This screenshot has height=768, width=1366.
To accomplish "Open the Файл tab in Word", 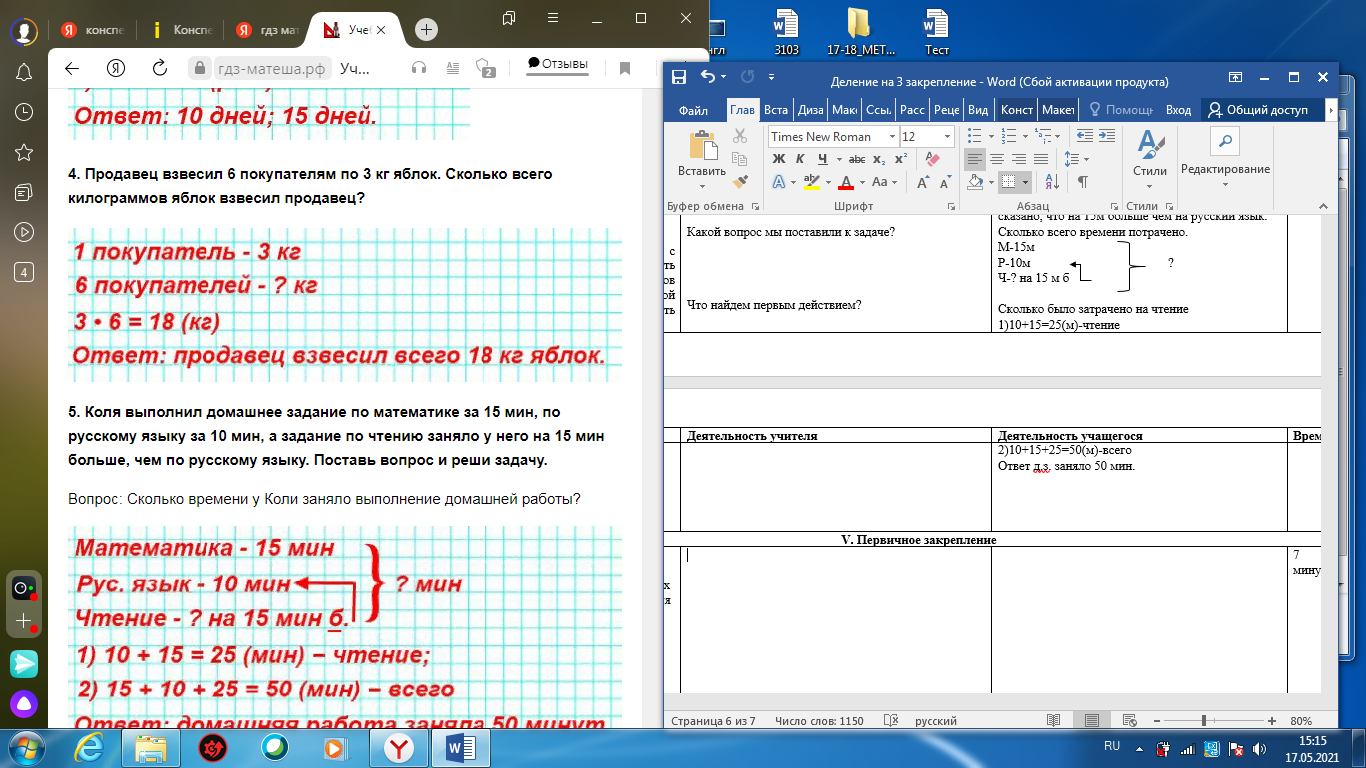I will click(x=693, y=110).
